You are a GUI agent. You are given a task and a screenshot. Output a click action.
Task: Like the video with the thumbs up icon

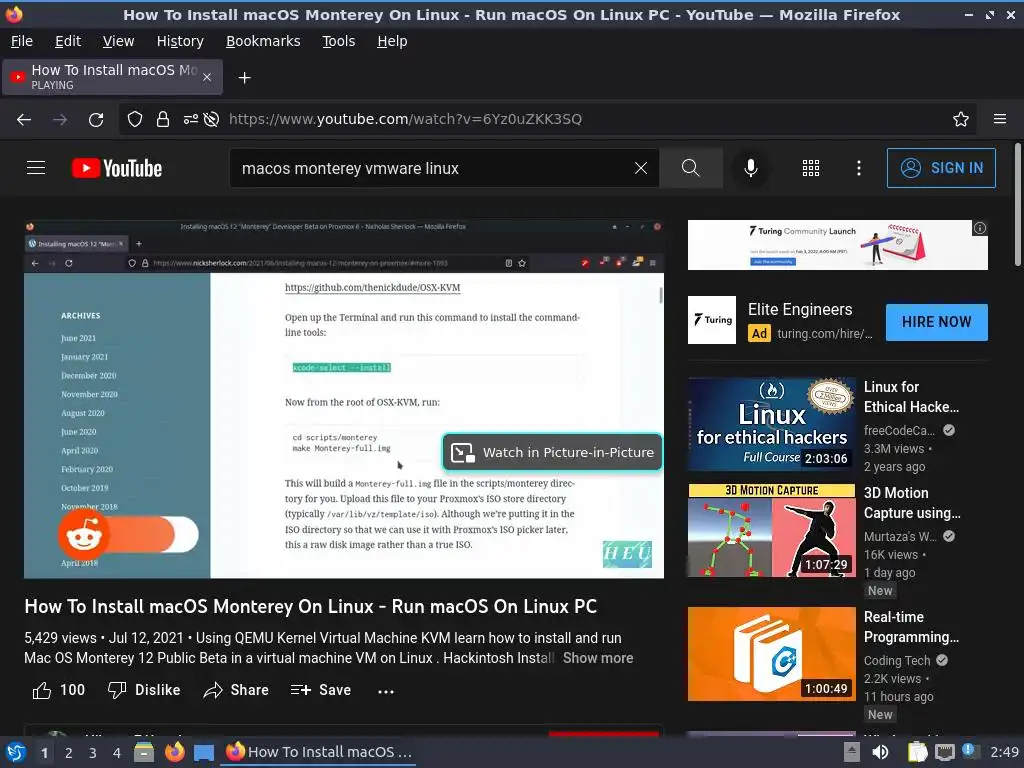[42, 690]
